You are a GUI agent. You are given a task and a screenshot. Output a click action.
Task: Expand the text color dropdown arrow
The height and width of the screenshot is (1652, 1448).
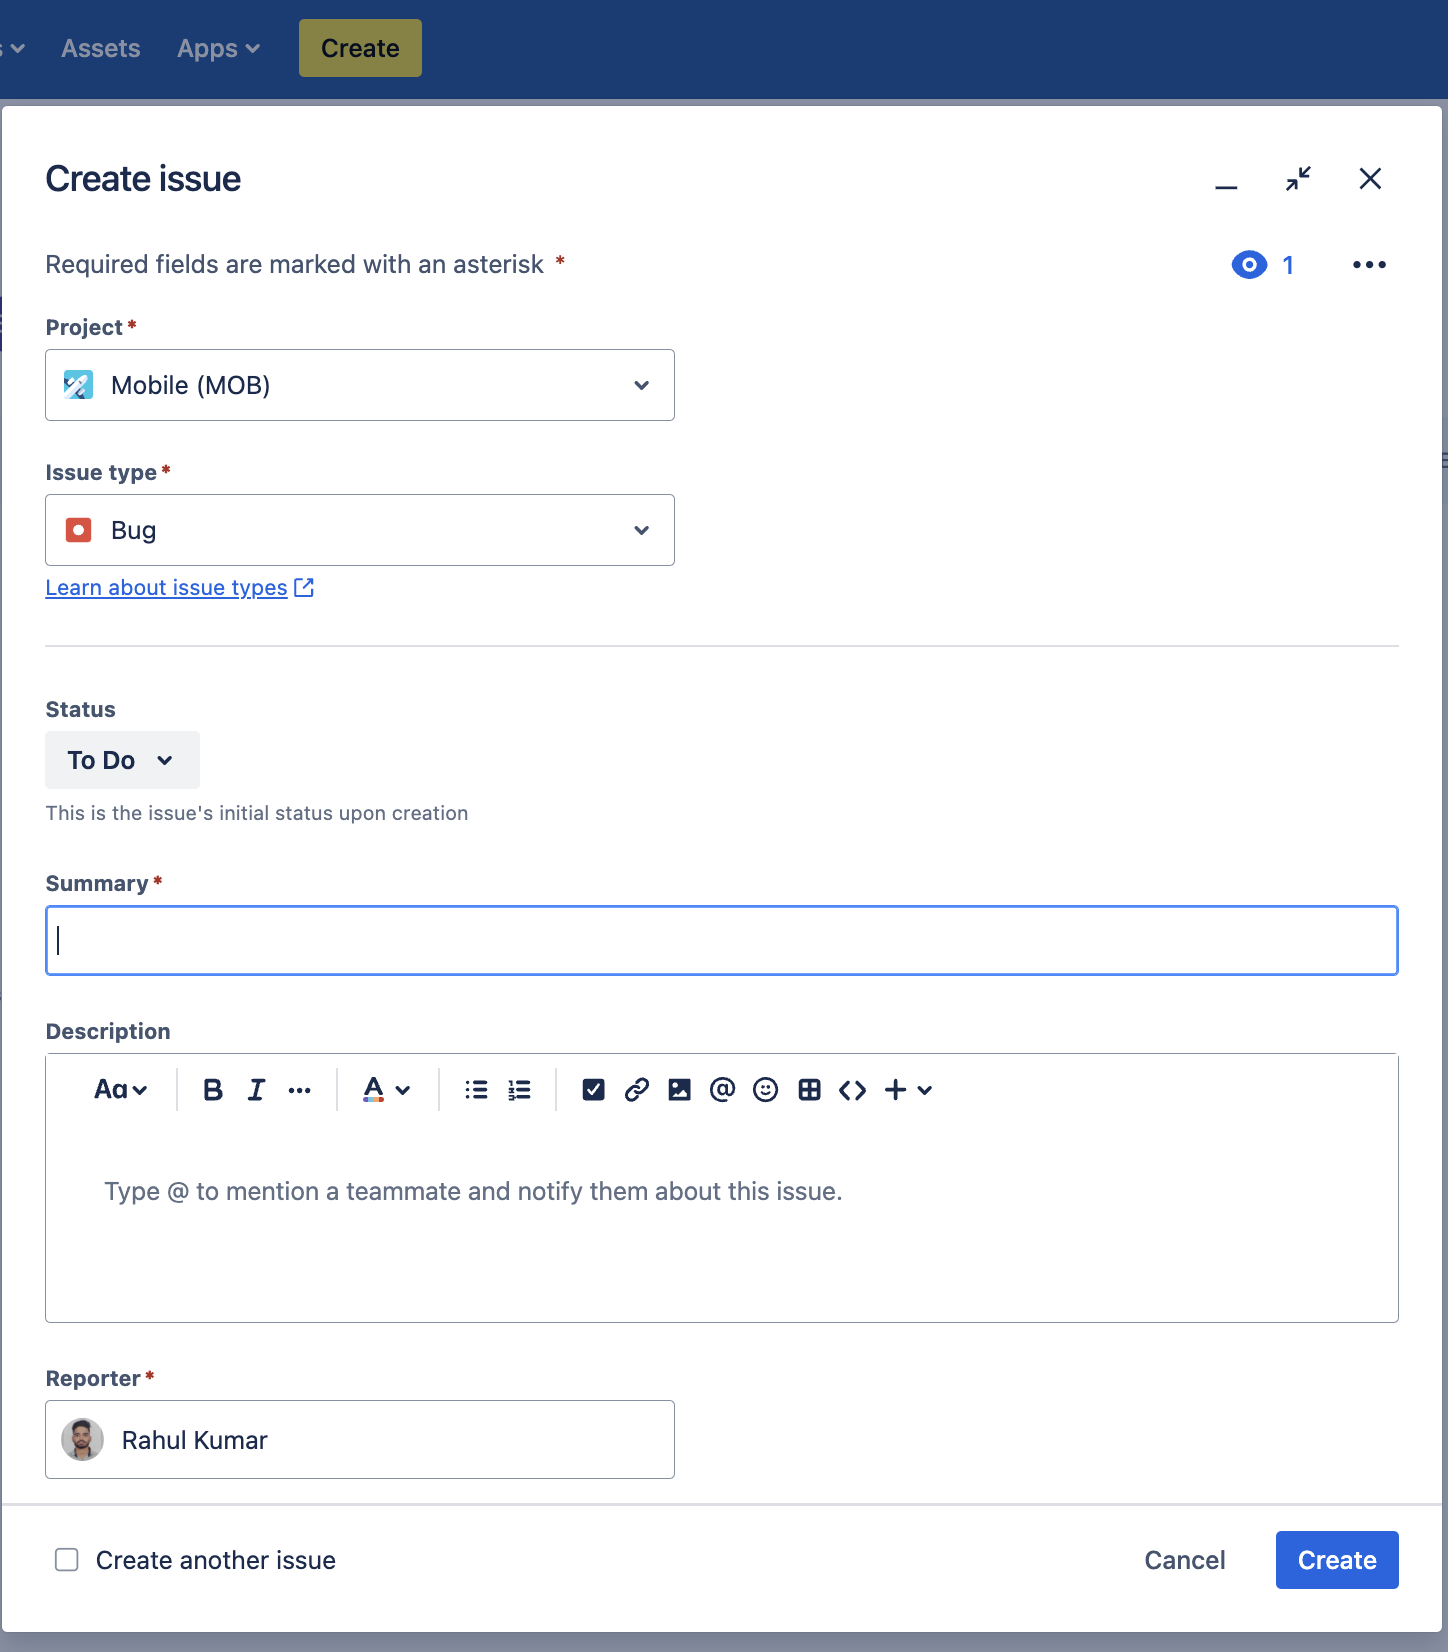[403, 1090]
